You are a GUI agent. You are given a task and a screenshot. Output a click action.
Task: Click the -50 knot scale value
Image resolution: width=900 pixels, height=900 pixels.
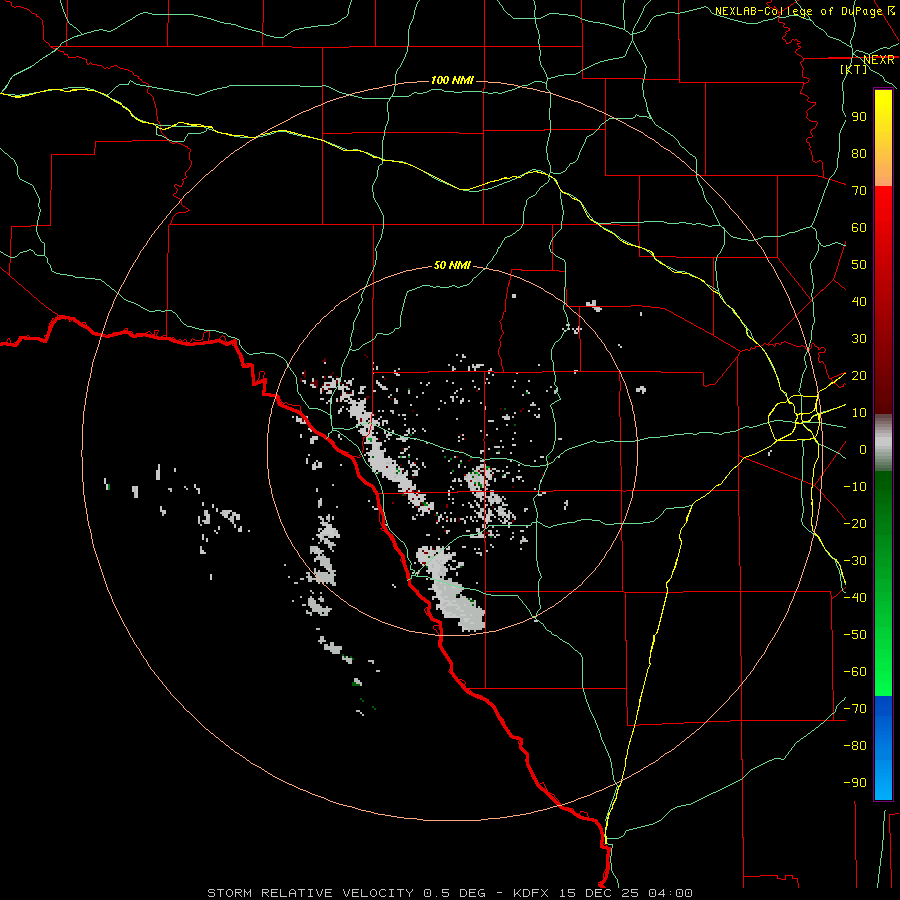pos(855,635)
